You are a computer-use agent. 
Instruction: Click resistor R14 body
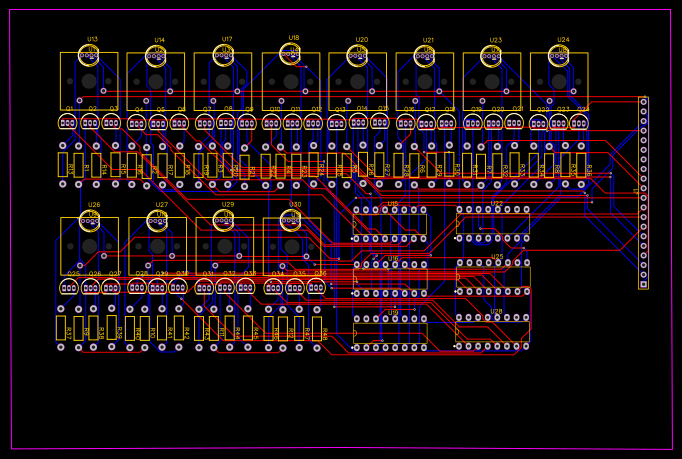coord(96,165)
